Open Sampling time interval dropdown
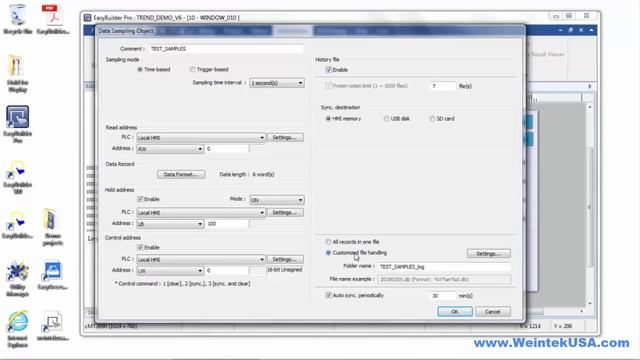 277,83
